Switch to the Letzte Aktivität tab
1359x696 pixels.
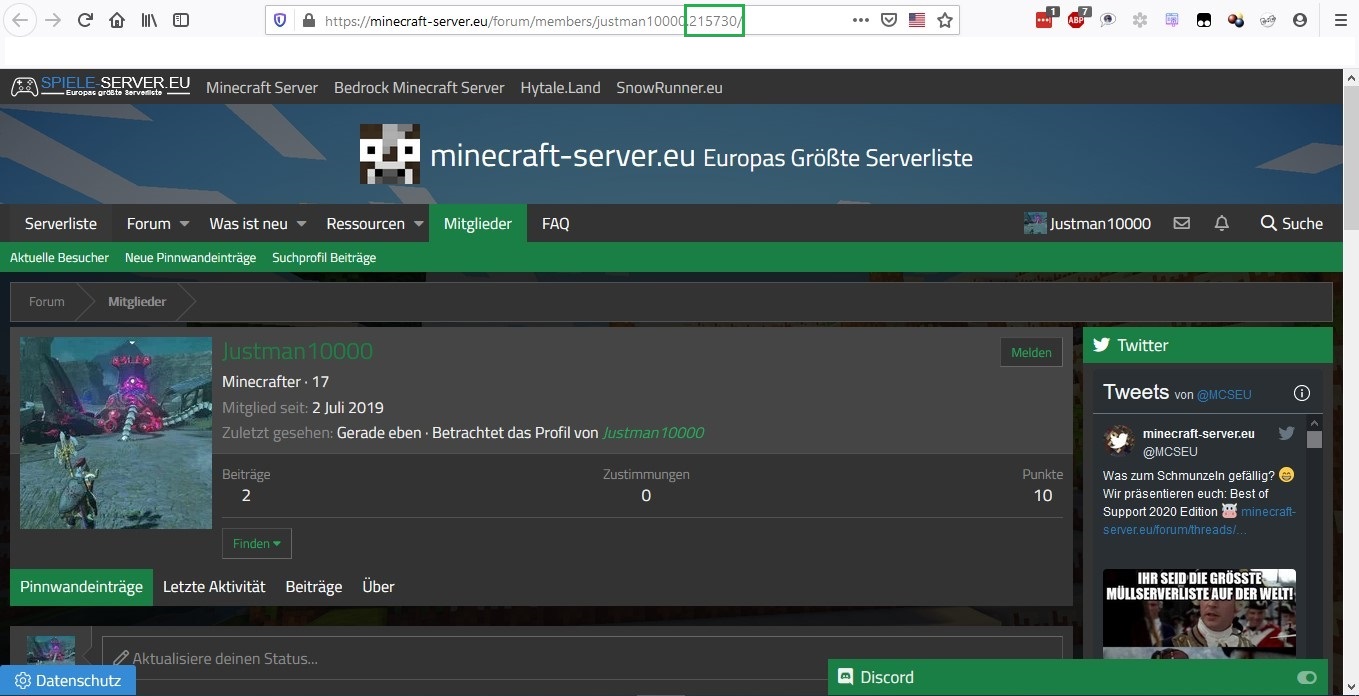[214, 587]
